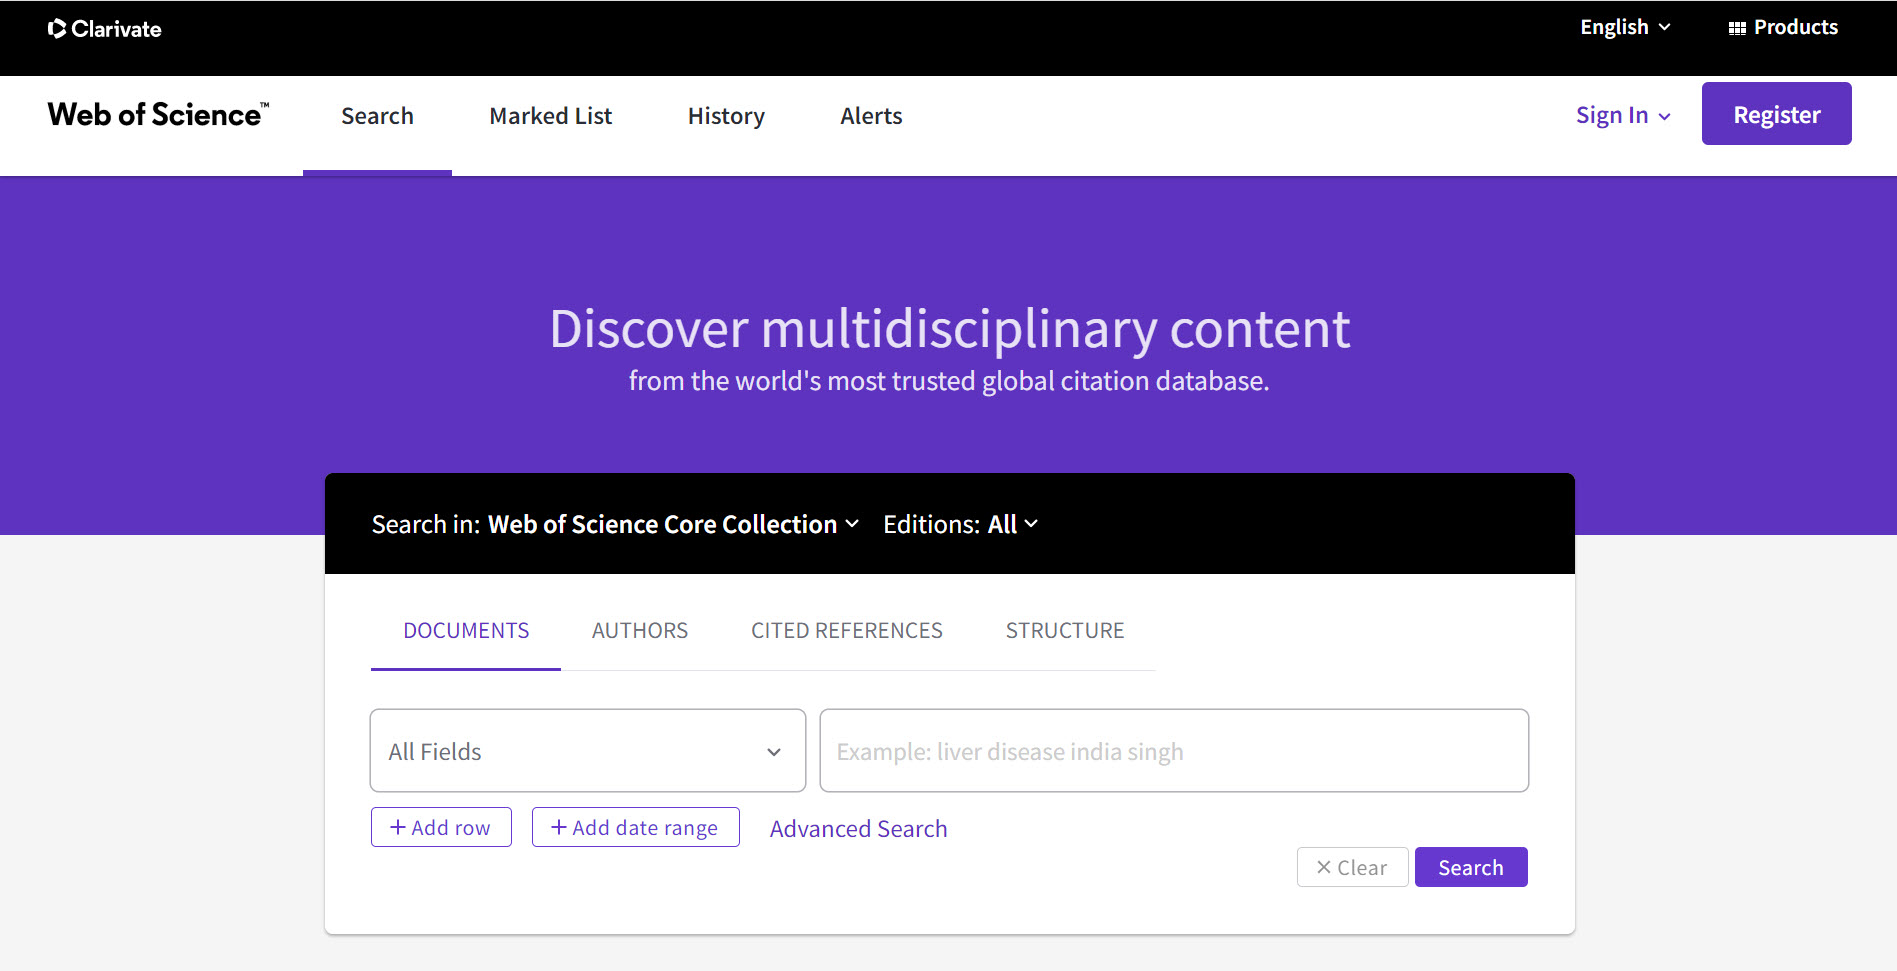1897x971 pixels.
Task: Switch to the STRUCTURE tab
Action: click(x=1065, y=631)
